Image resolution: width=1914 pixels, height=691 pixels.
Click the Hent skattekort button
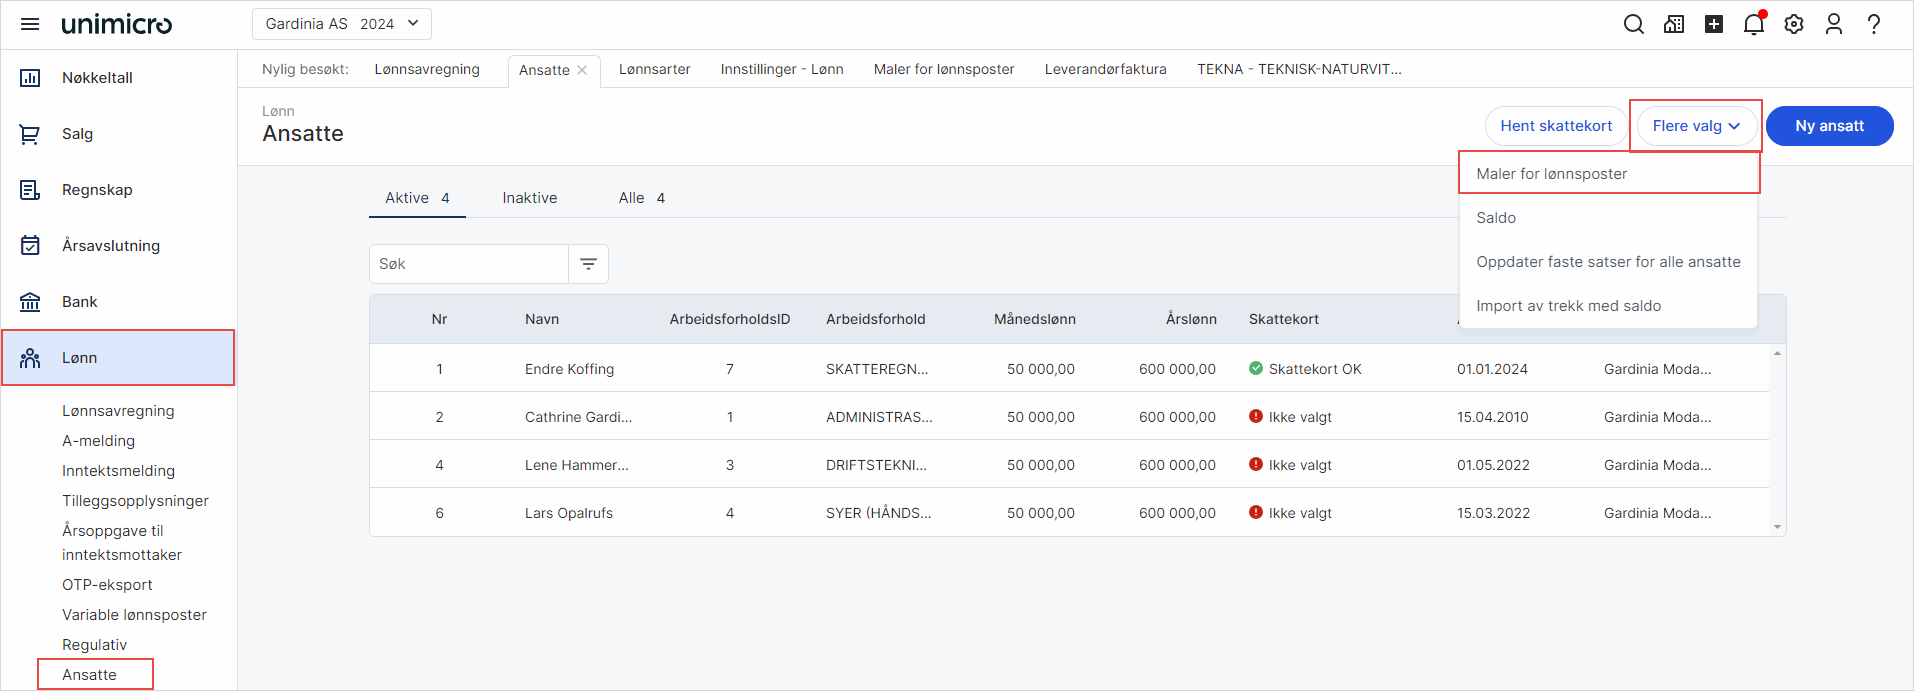(x=1556, y=126)
